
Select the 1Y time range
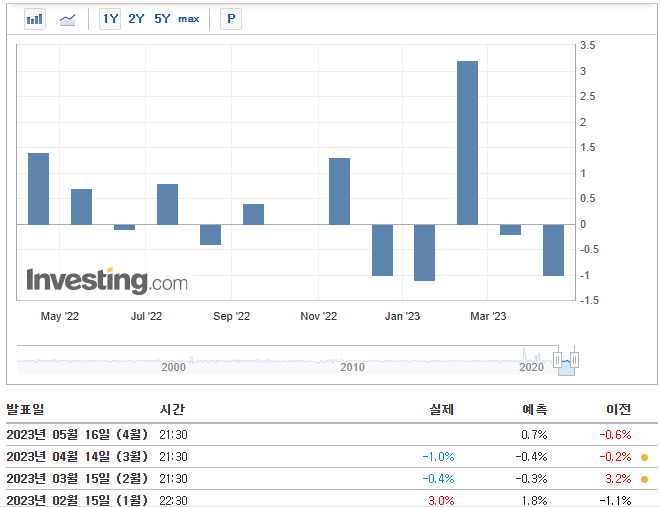(110, 19)
